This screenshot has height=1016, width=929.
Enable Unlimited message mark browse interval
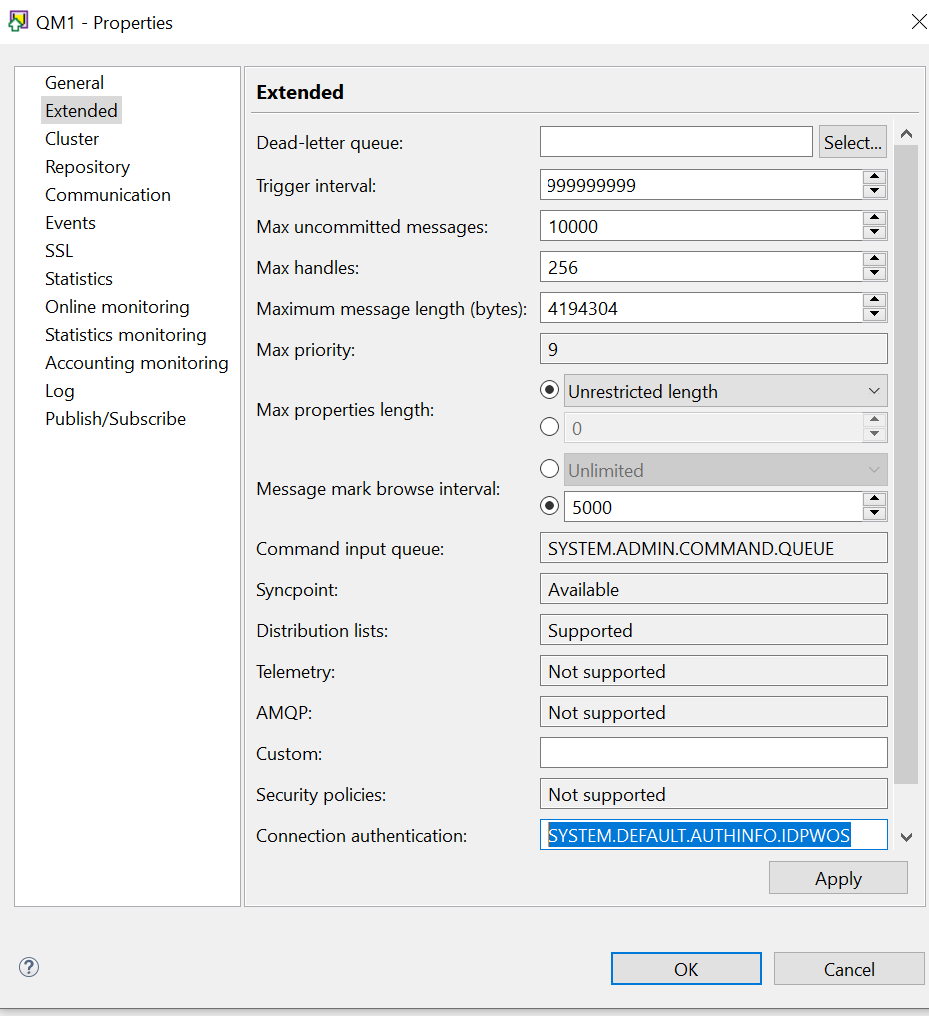[x=549, y=469]
